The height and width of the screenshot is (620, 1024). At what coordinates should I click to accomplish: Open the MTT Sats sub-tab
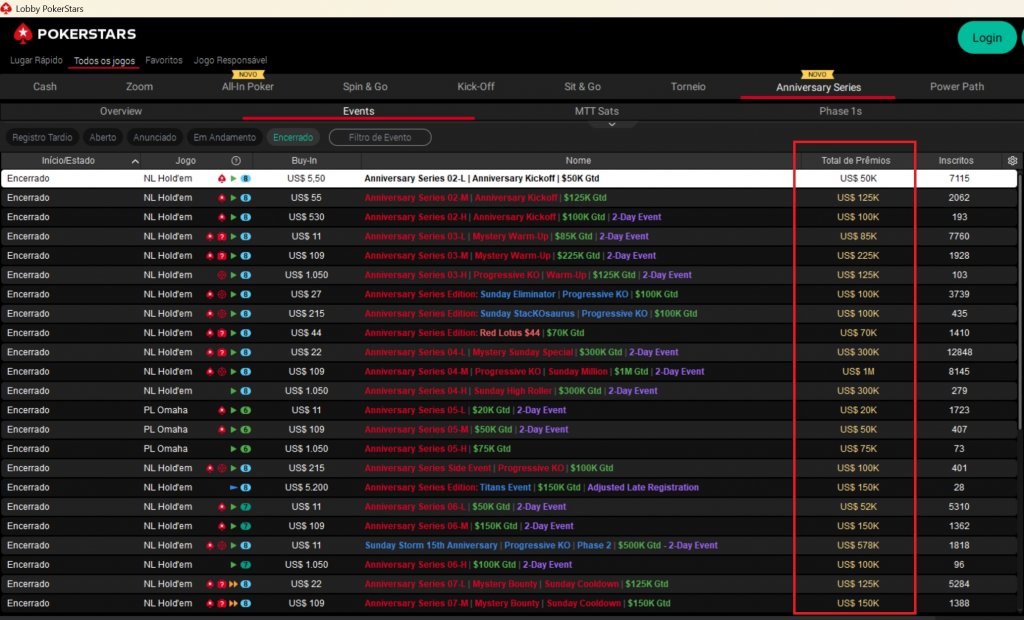[596, 111]
